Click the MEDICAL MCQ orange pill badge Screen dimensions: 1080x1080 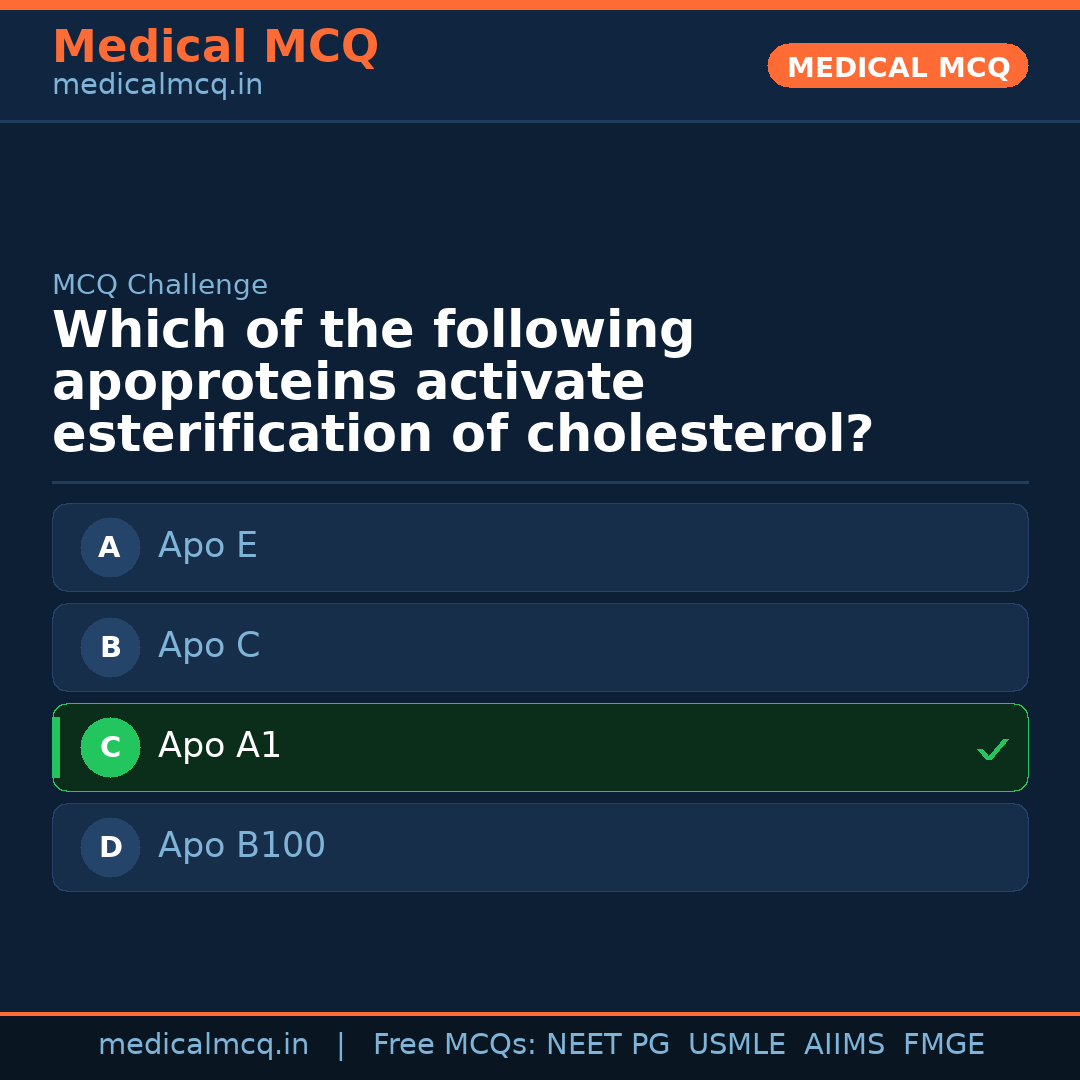(897, 66)
